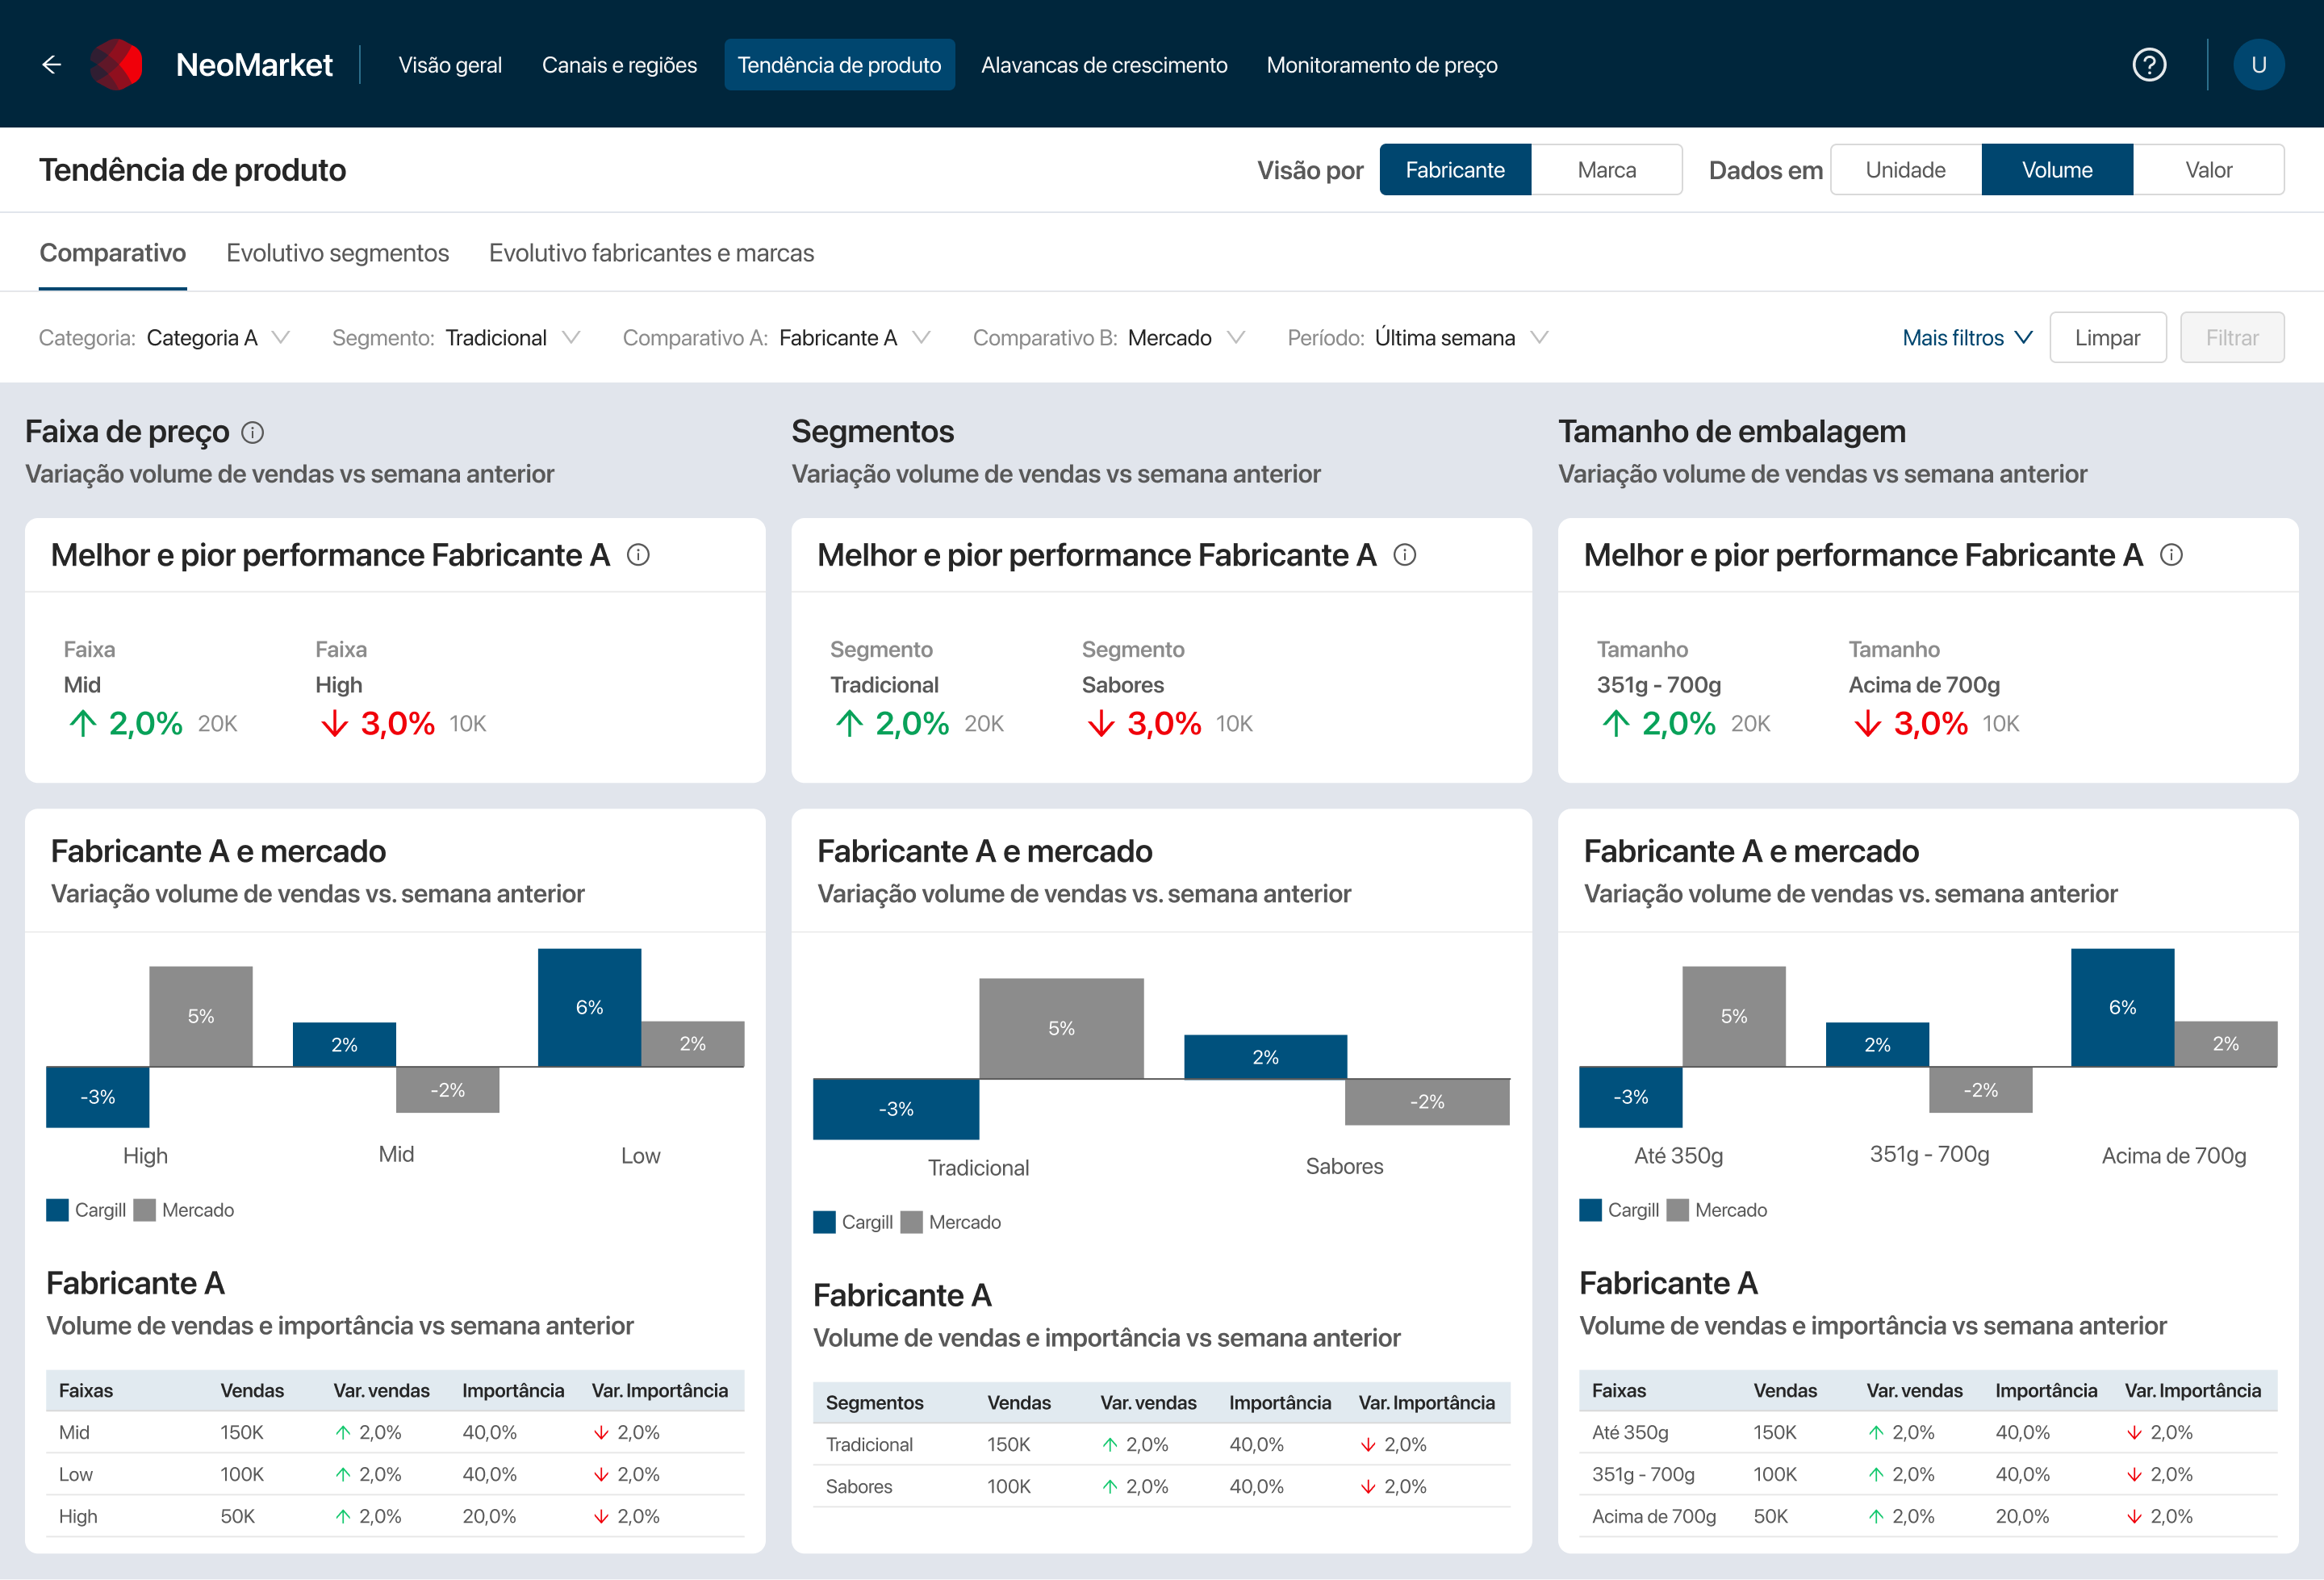Open the Comparativo A dropdown
The height and width of the screenshot is (1580, 2324).
[x=777, y=338]
